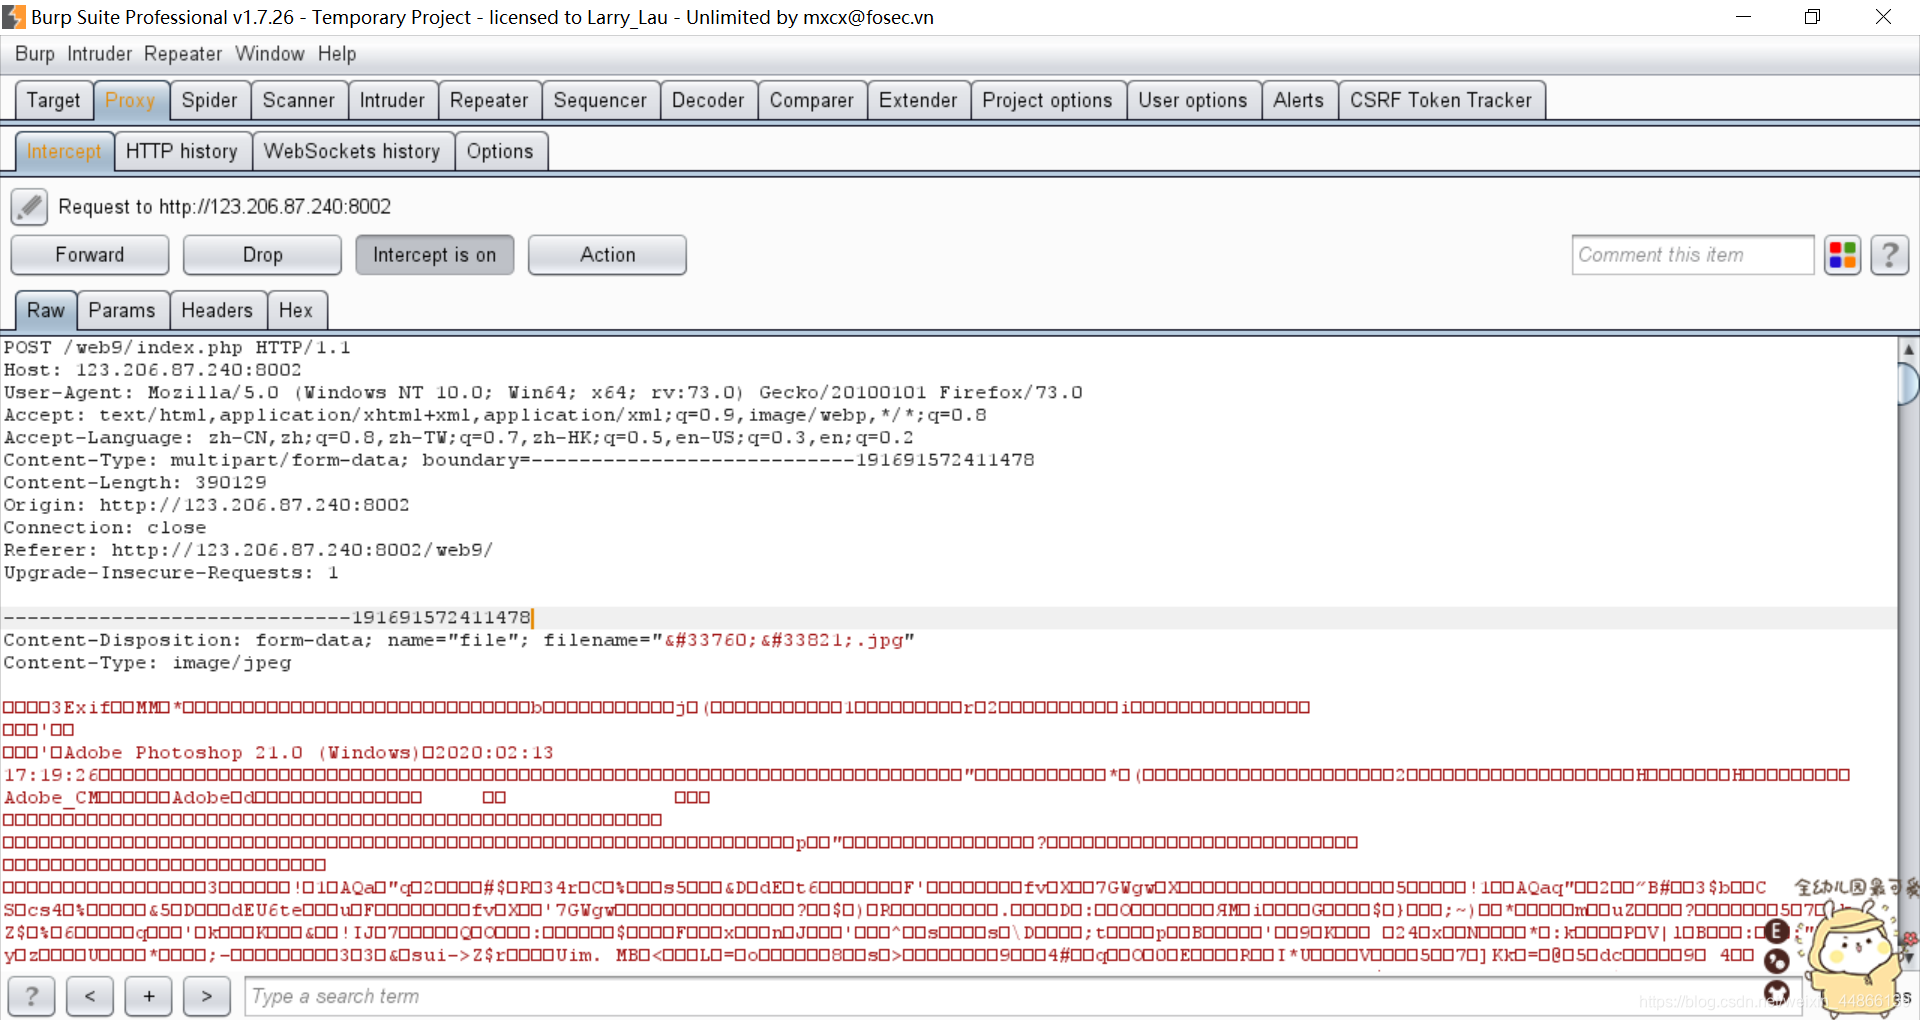Click the Host header line
Image resolution: width=1920 pixels, height=1020 pixels.
(152, 370)
